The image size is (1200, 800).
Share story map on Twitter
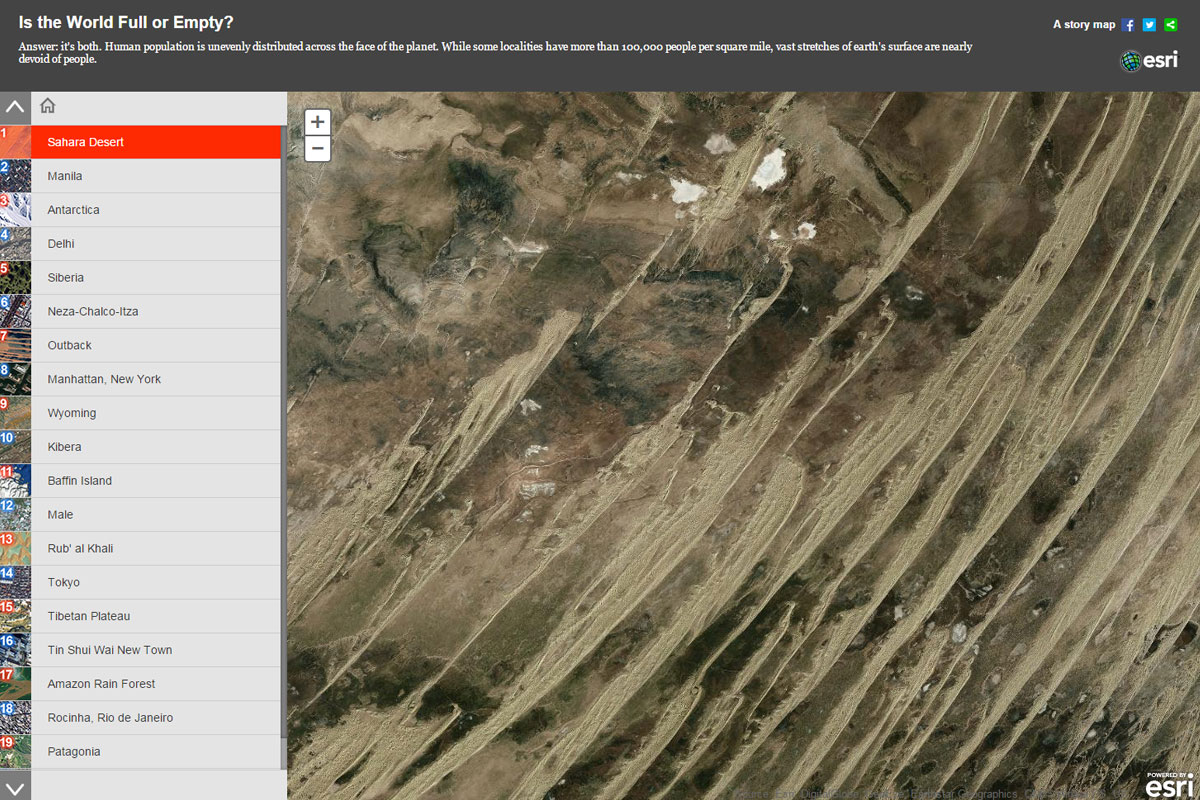1150,25
